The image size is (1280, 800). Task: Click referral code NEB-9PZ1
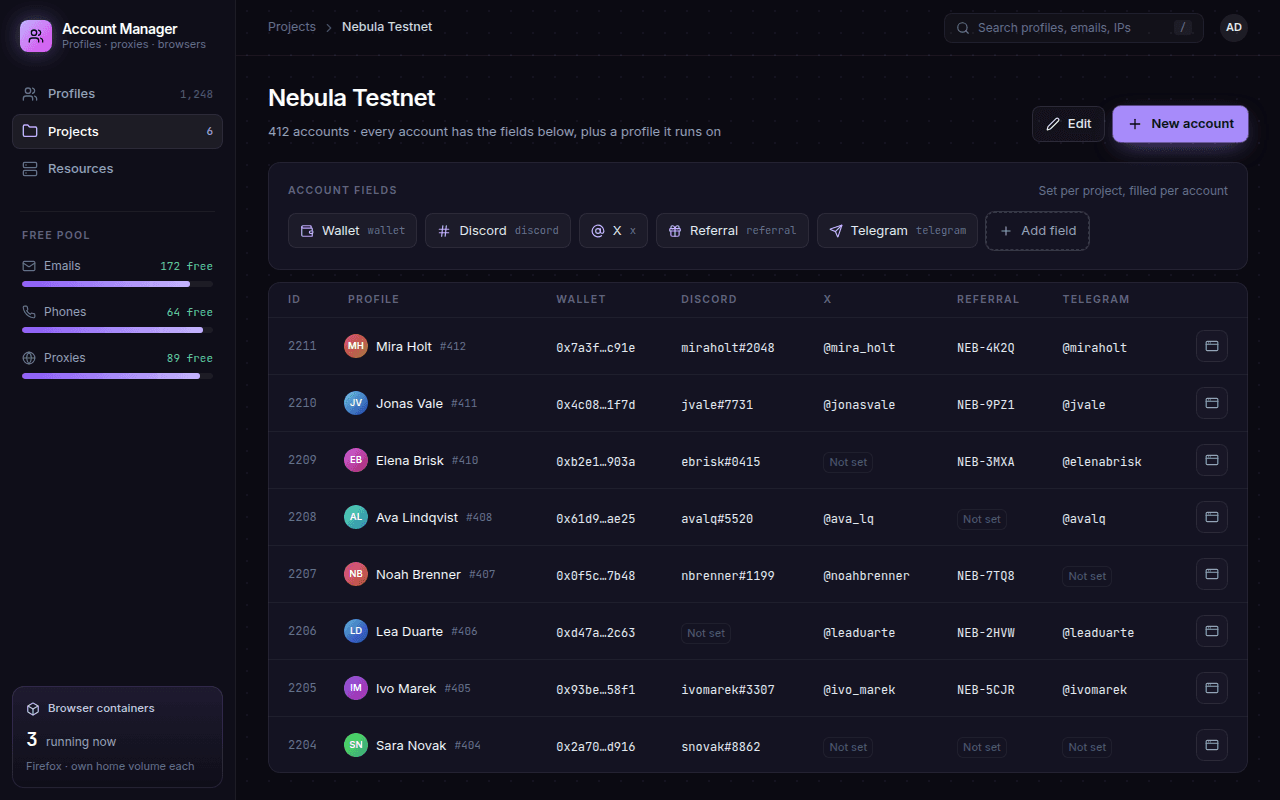click(986, 405)
